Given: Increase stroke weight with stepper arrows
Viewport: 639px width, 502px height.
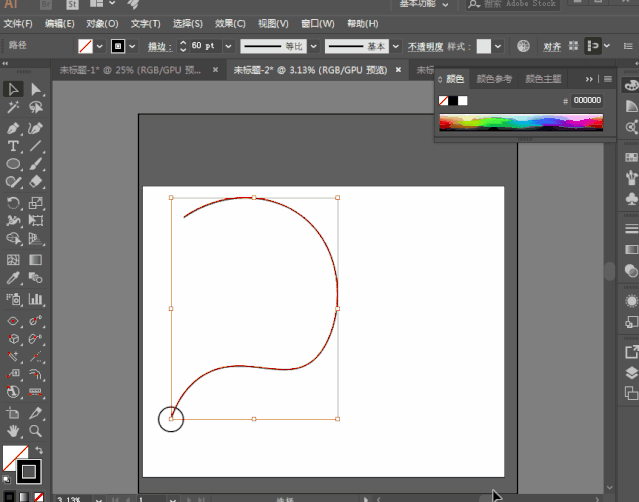Looking at the screenshot, I should coord(183,42).
